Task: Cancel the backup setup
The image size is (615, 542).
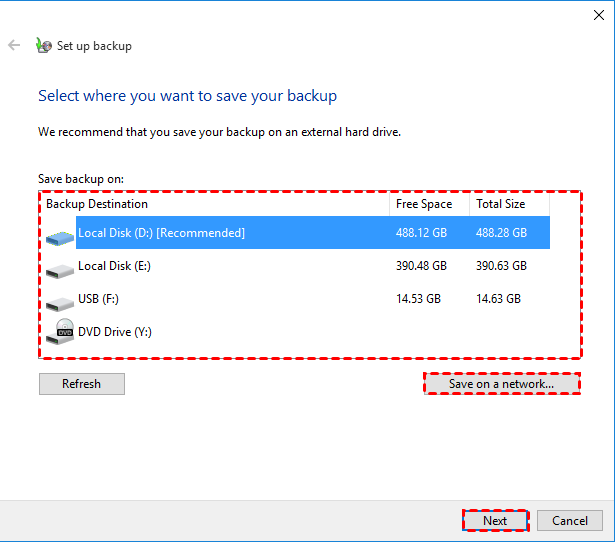Action: [x=570, y=520]
